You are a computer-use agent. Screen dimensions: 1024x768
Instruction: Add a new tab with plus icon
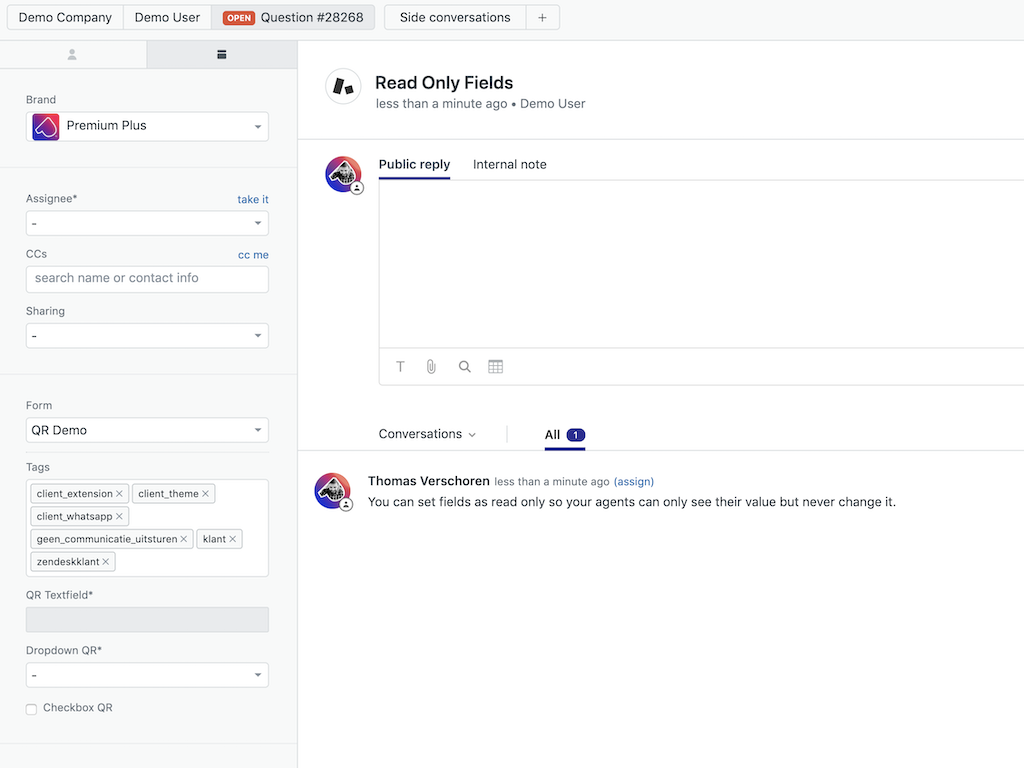point(542,18)
